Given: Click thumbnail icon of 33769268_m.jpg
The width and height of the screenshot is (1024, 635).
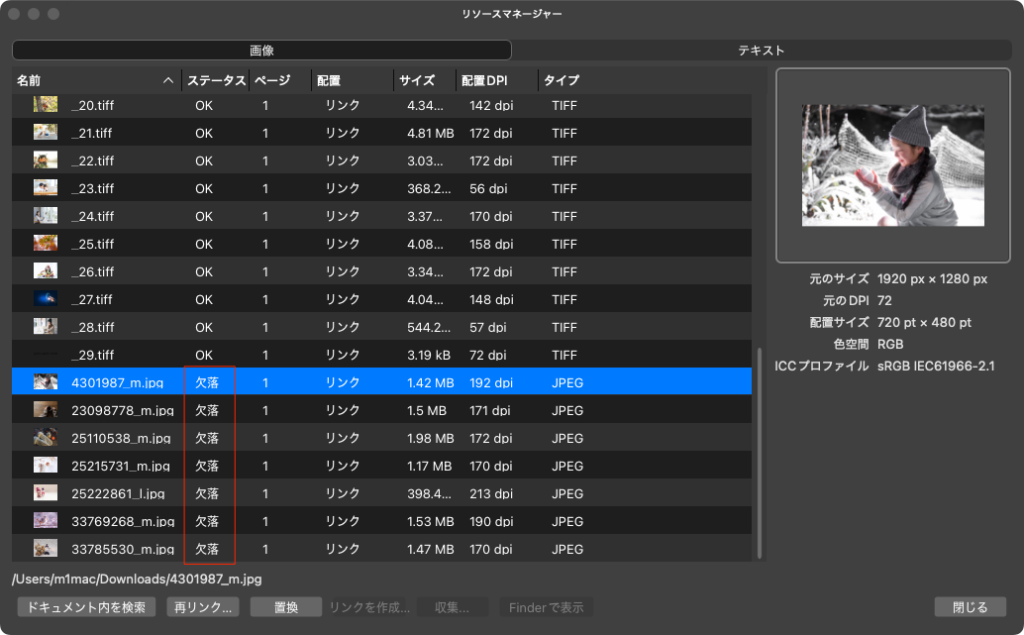Looking at the screenshot, I should click(x=45, y=521).
